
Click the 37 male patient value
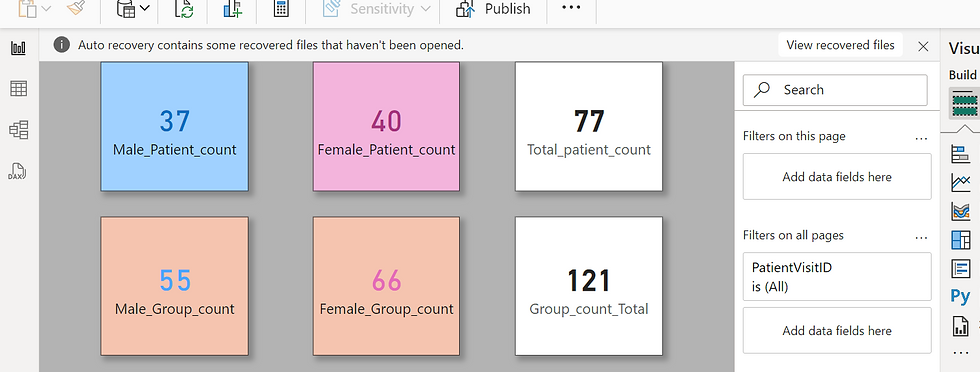click(174, 121)
